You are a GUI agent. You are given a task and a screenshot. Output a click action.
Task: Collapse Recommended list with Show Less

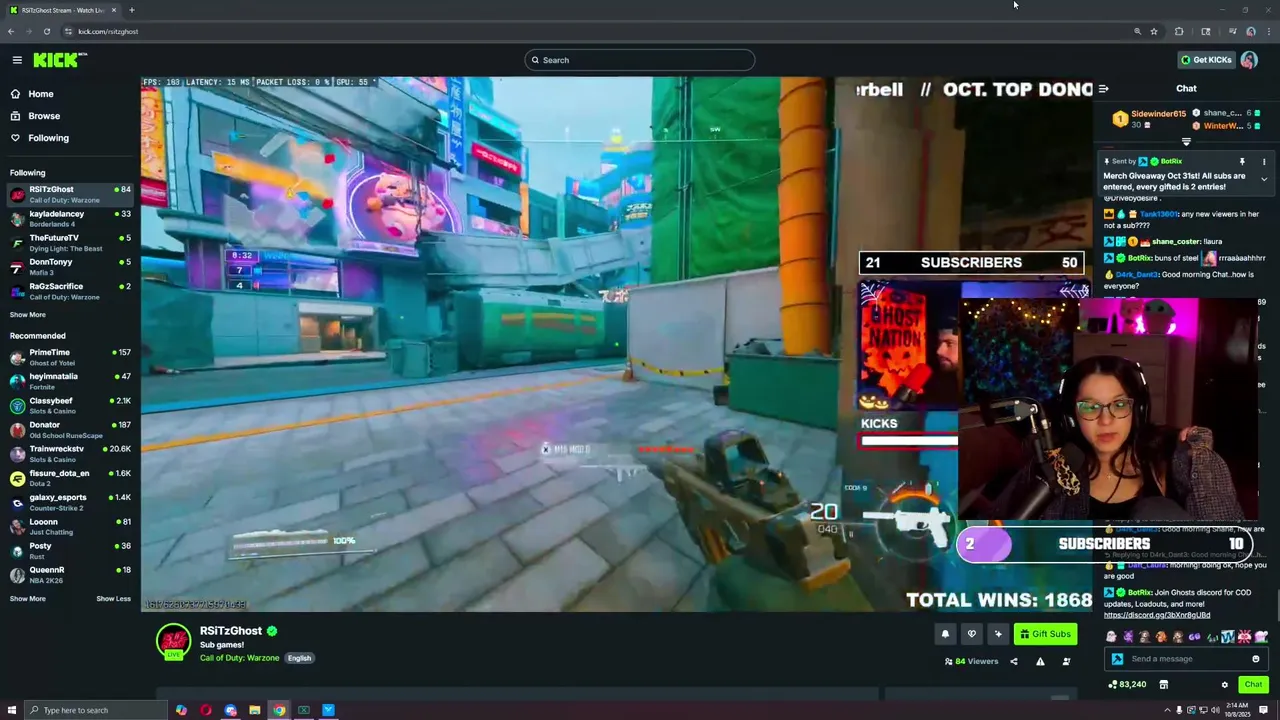pos(113,599)
